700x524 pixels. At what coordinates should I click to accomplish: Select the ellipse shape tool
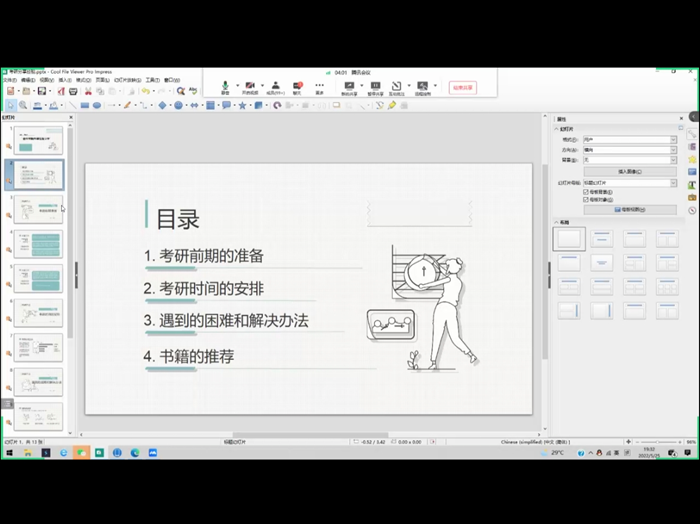tap(97, 105)
